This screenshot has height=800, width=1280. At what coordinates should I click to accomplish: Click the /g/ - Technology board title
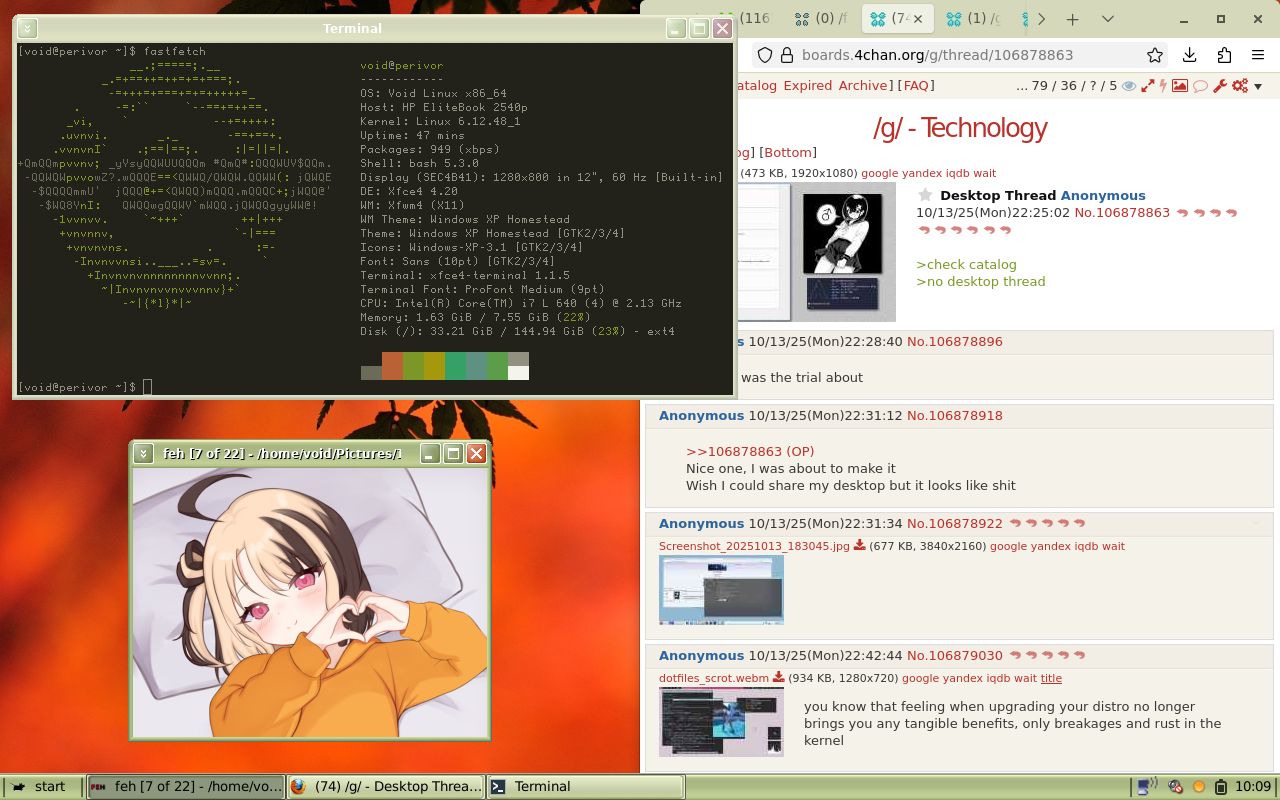[959, 128]
